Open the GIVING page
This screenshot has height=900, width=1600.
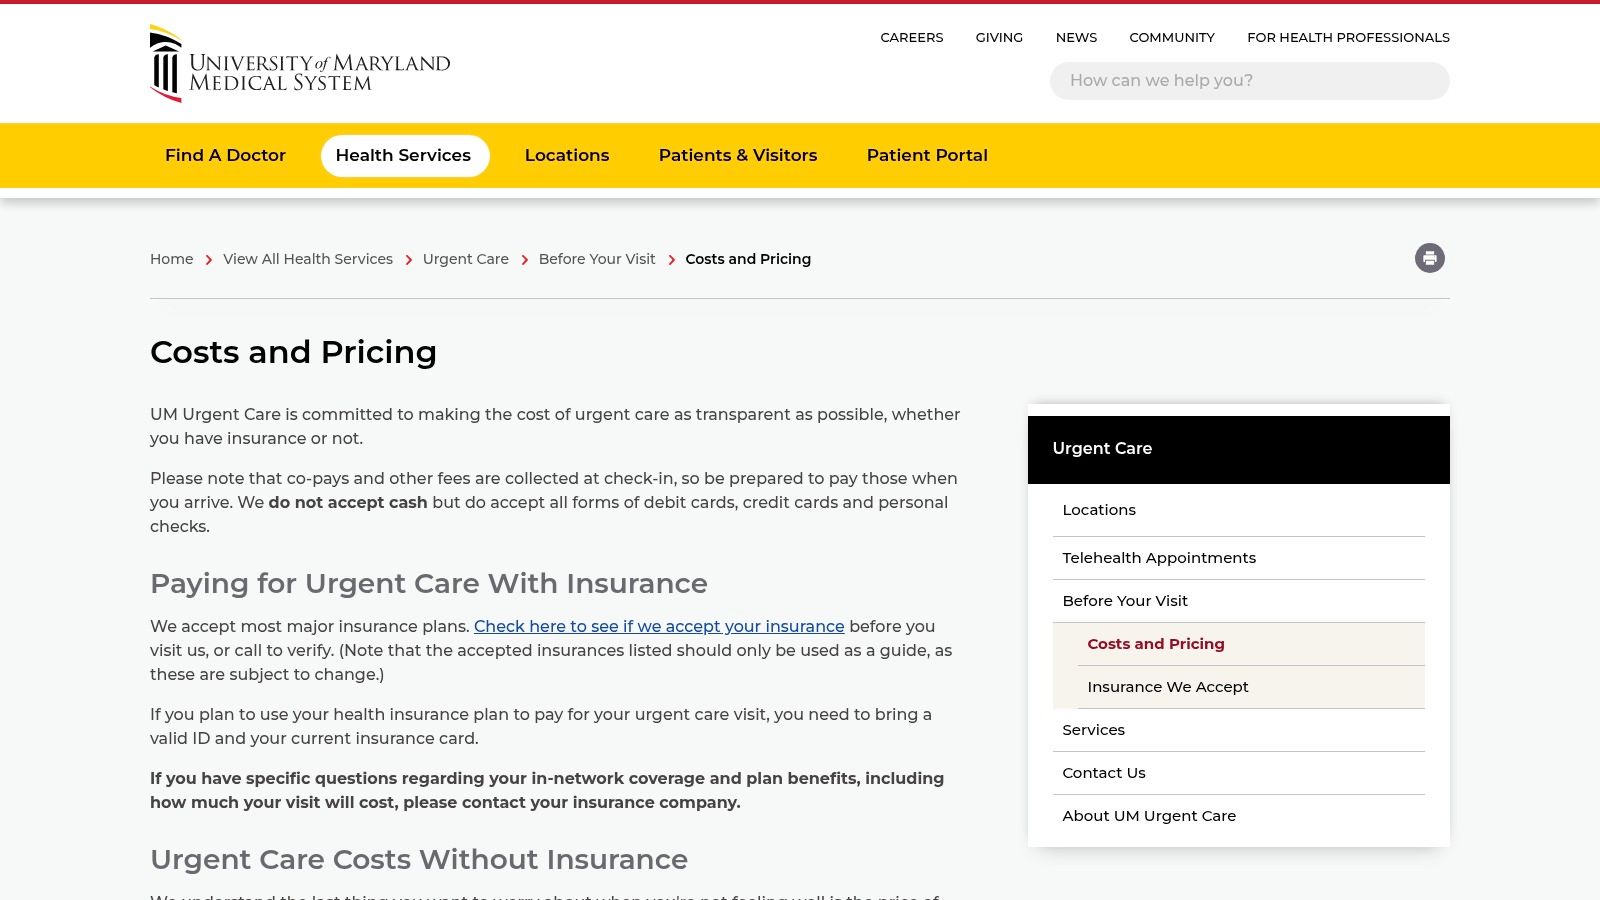coord(999,37)
